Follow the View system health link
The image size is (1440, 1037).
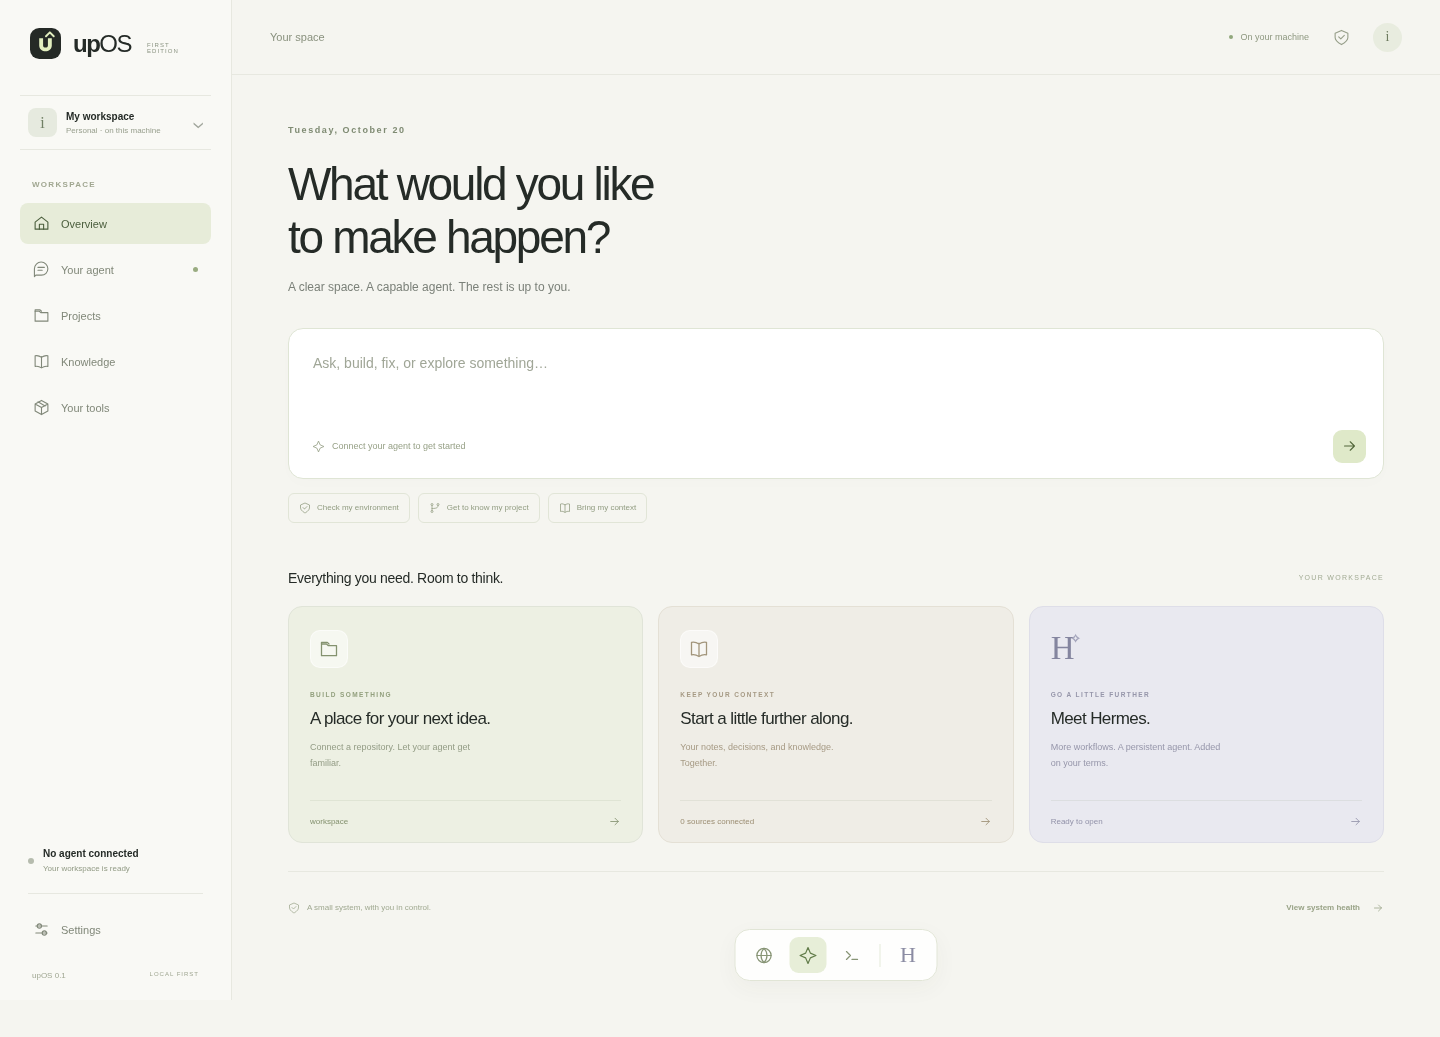click(x=1334, y=908)
